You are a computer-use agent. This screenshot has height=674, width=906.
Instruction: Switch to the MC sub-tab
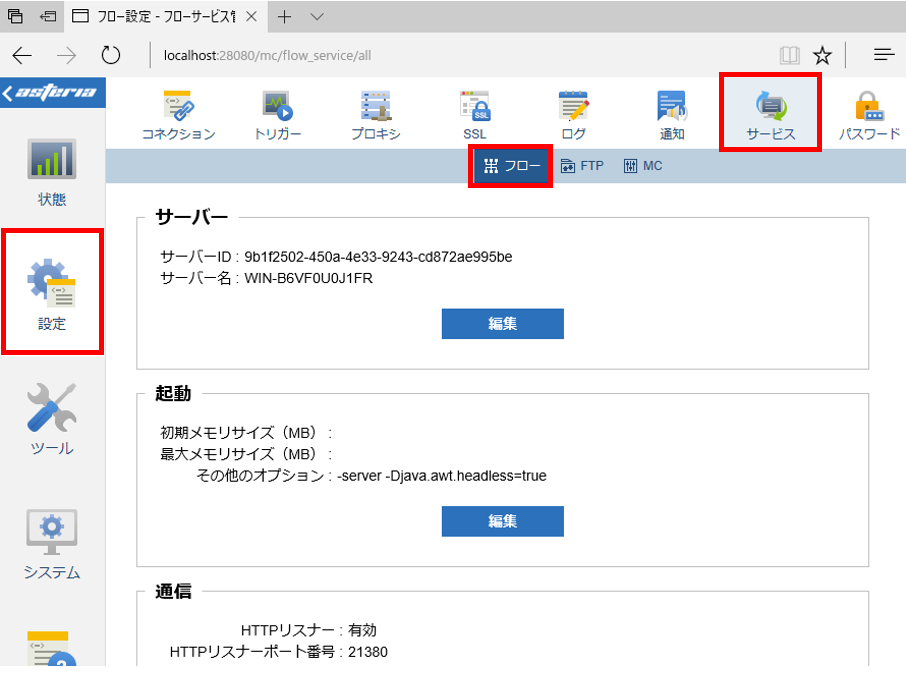[643, 166]
